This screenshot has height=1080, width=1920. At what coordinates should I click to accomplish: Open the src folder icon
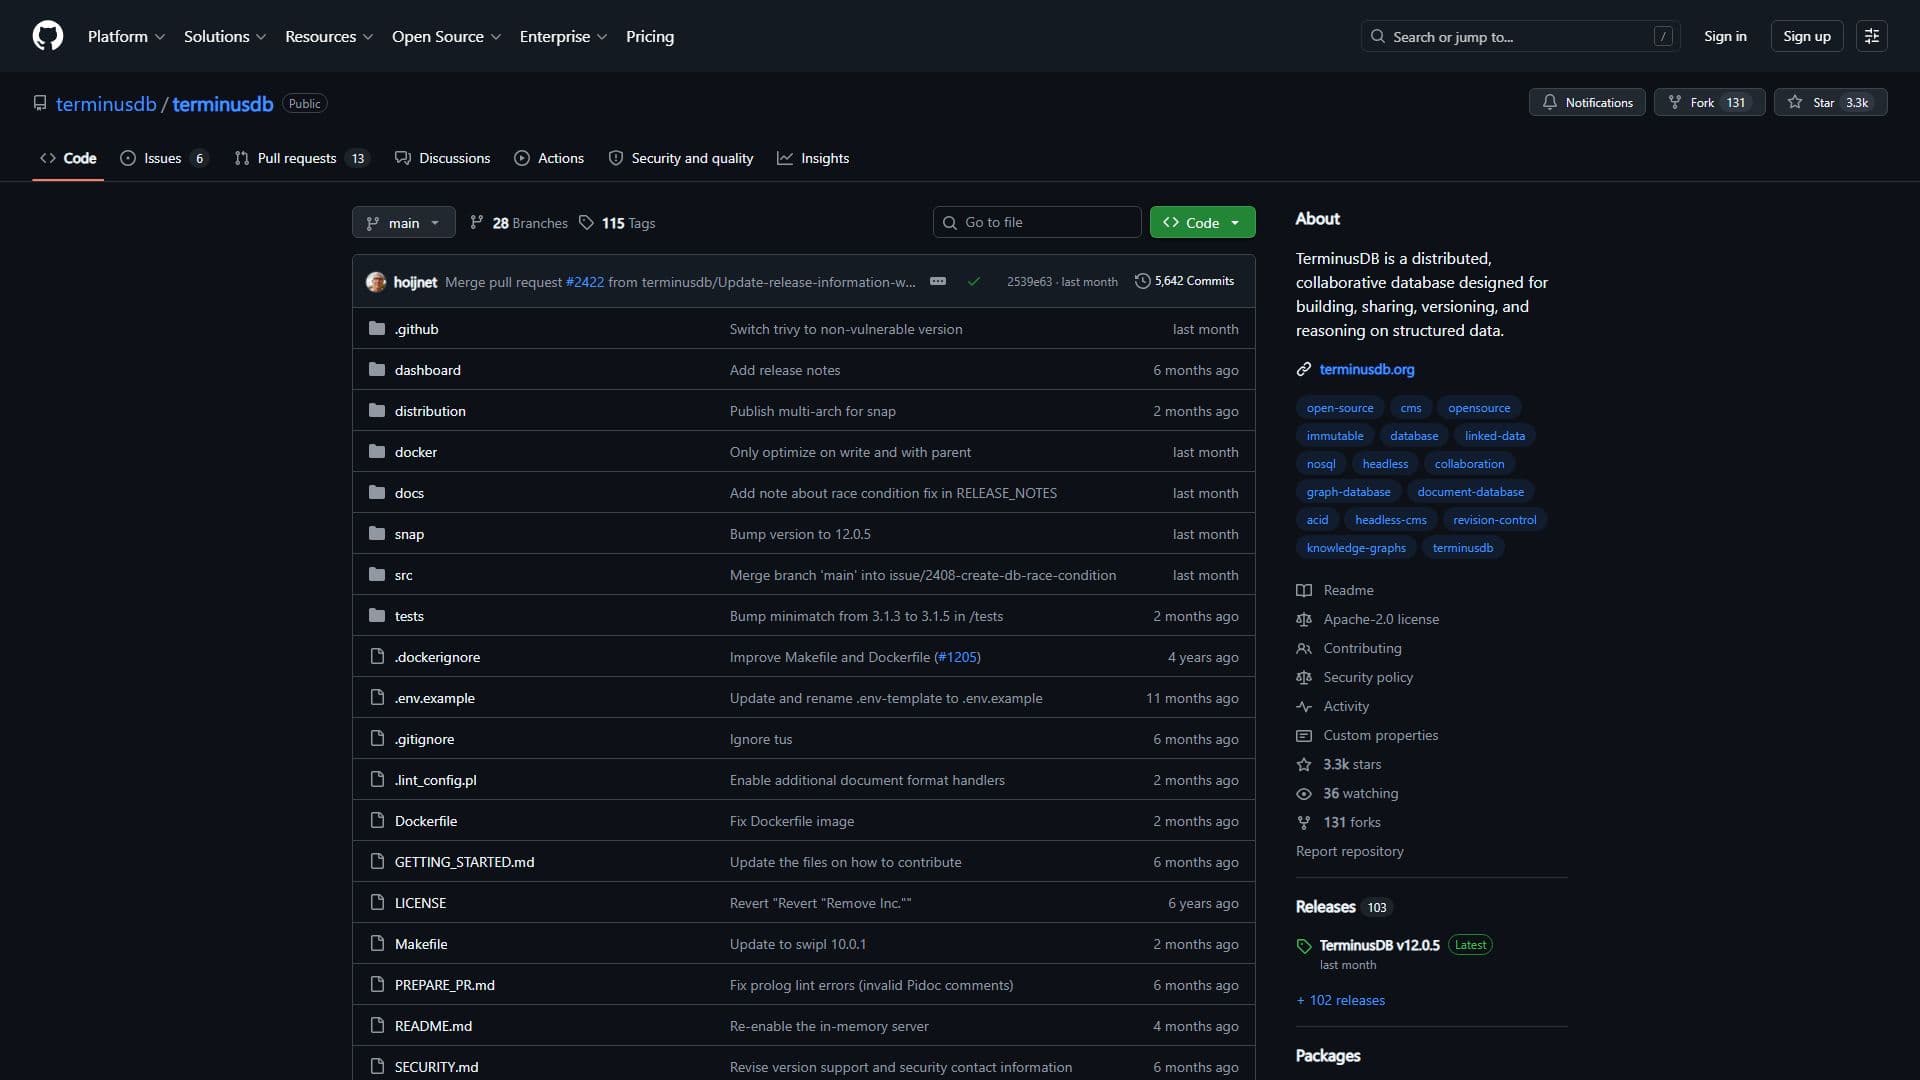click(x=377, y=575)
